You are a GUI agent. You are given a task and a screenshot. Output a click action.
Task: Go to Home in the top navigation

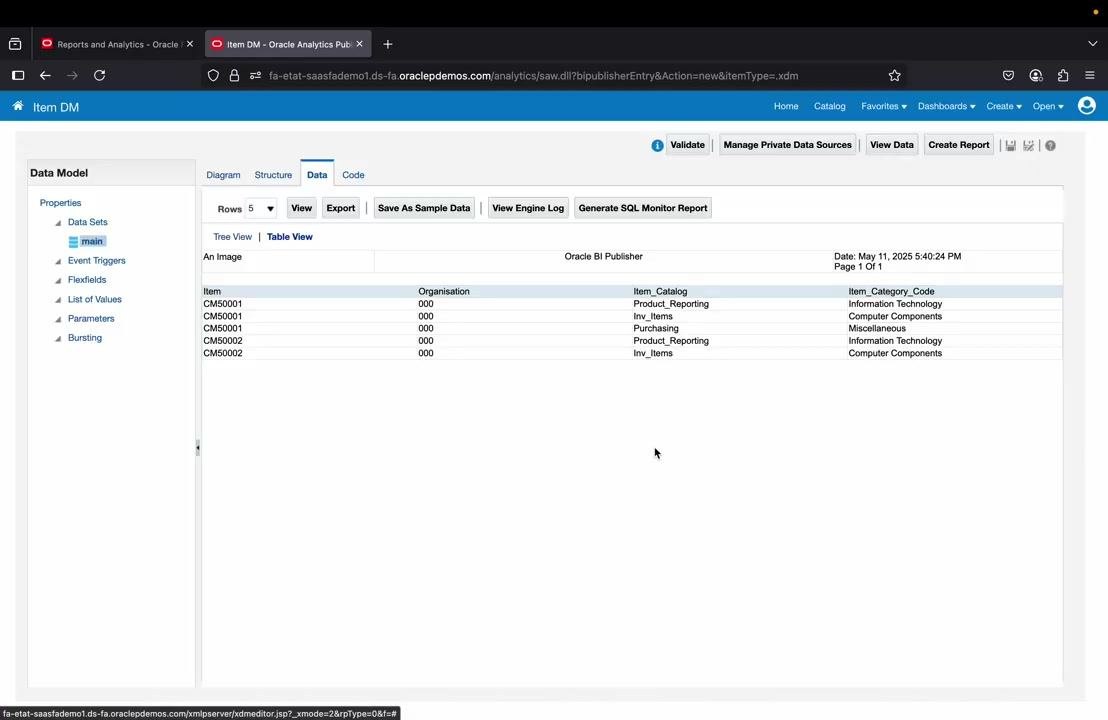point(786,106)
